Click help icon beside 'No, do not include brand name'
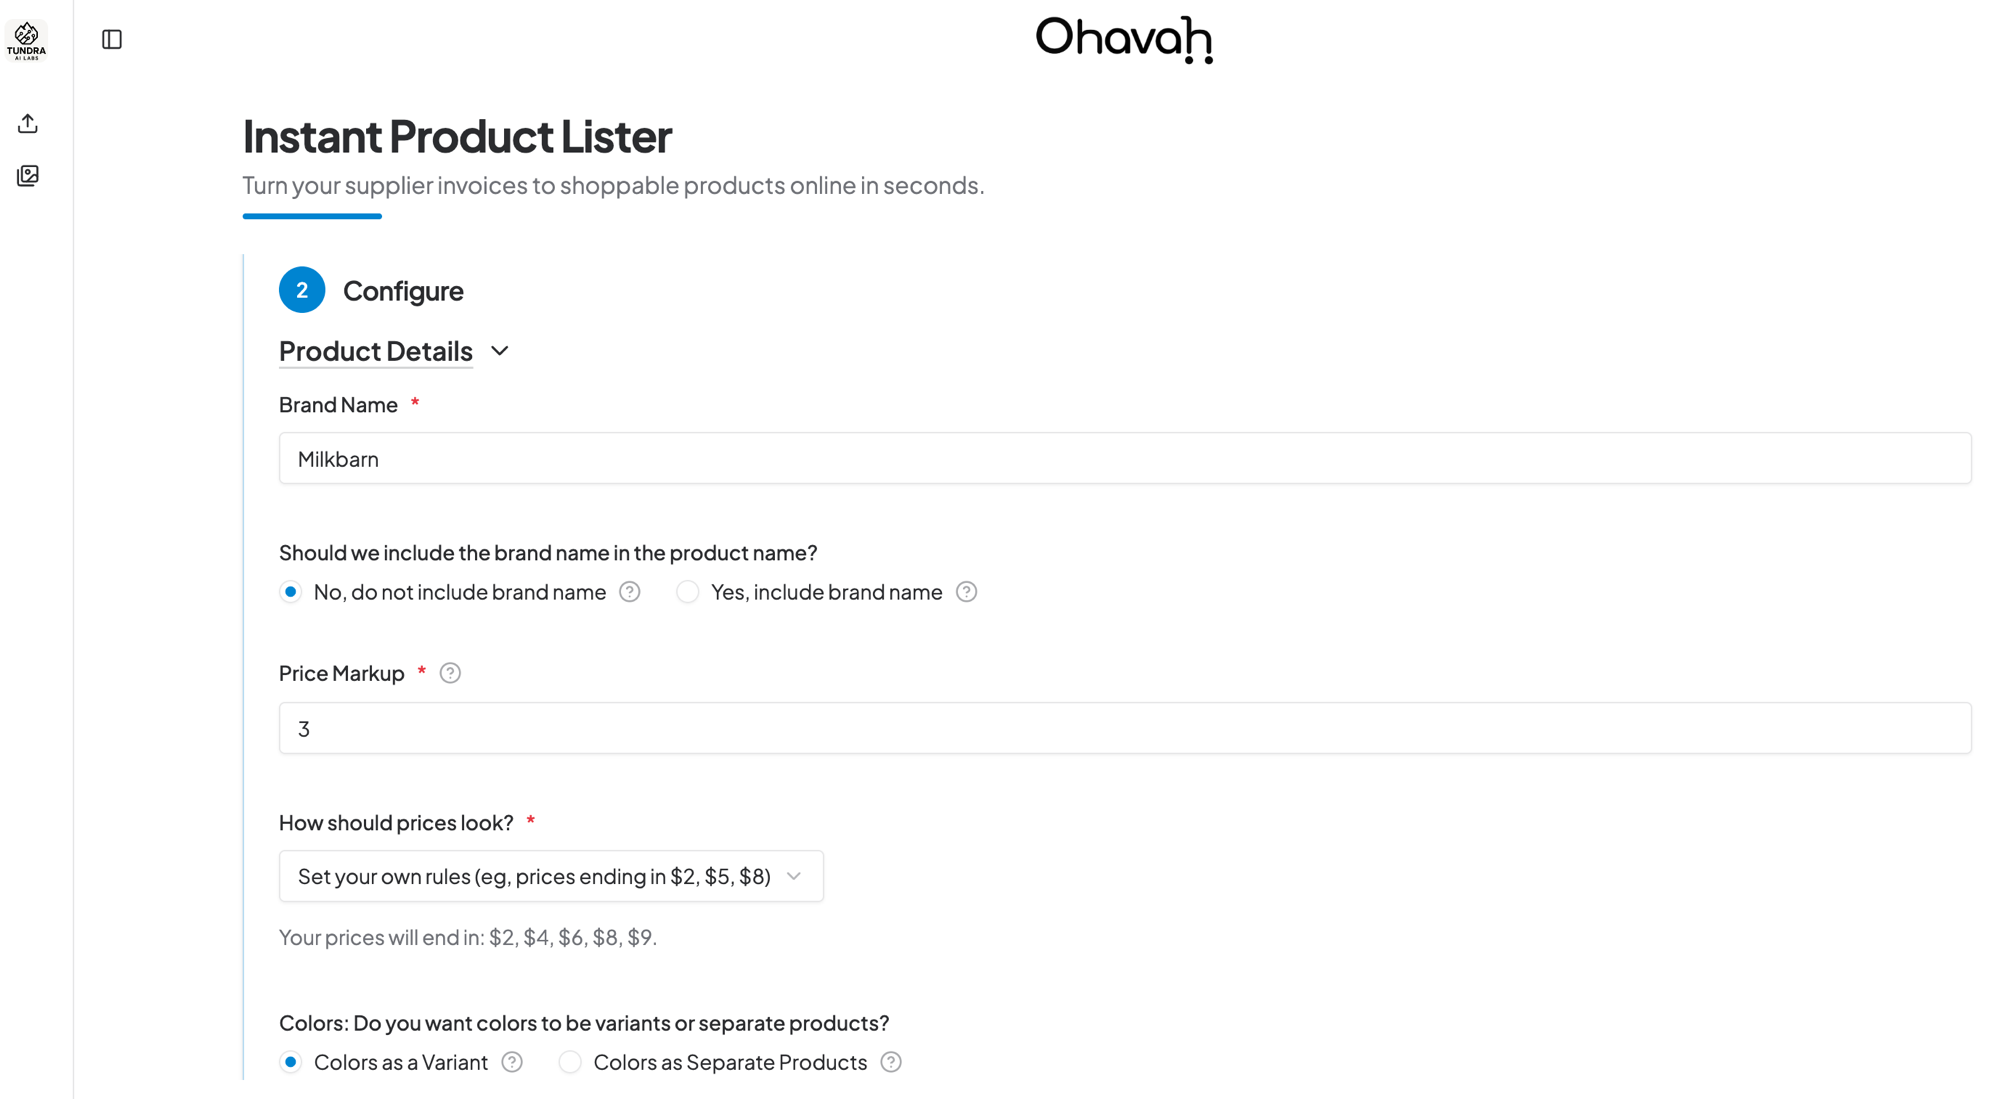The image size is (2000, 1099). tap(630, 592)
